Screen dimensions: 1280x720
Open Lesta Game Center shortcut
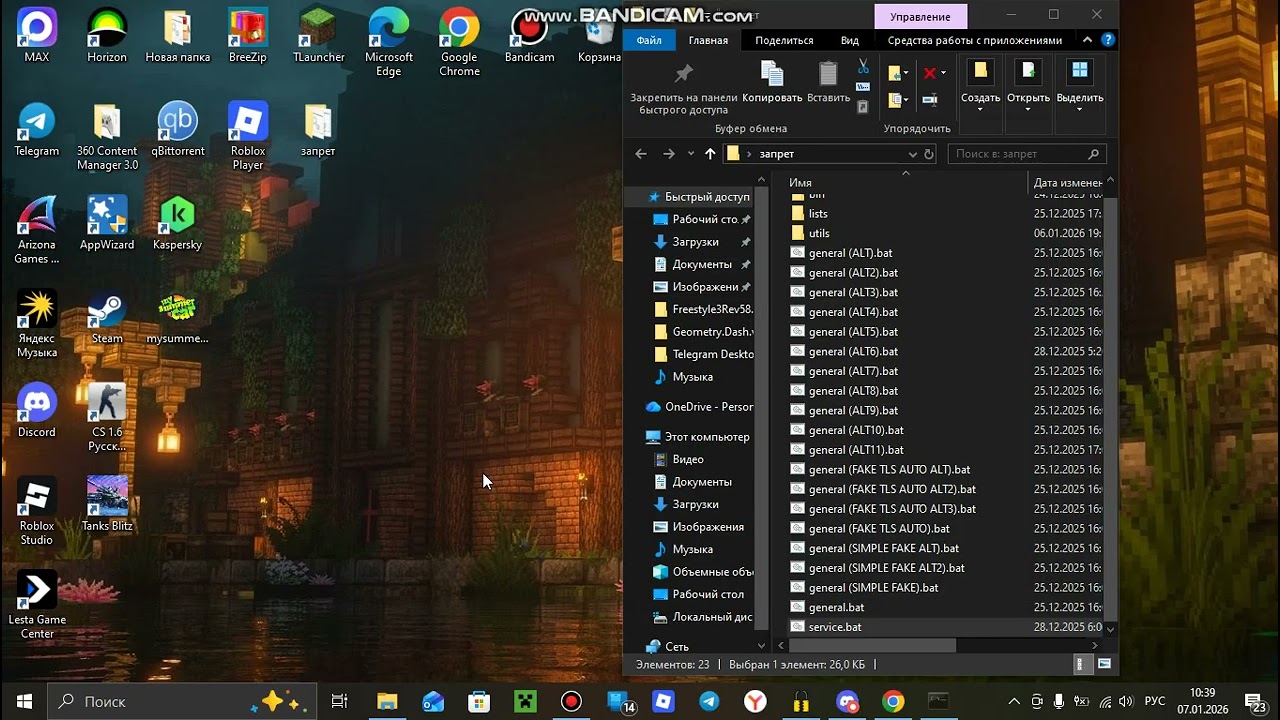[37, 605]
